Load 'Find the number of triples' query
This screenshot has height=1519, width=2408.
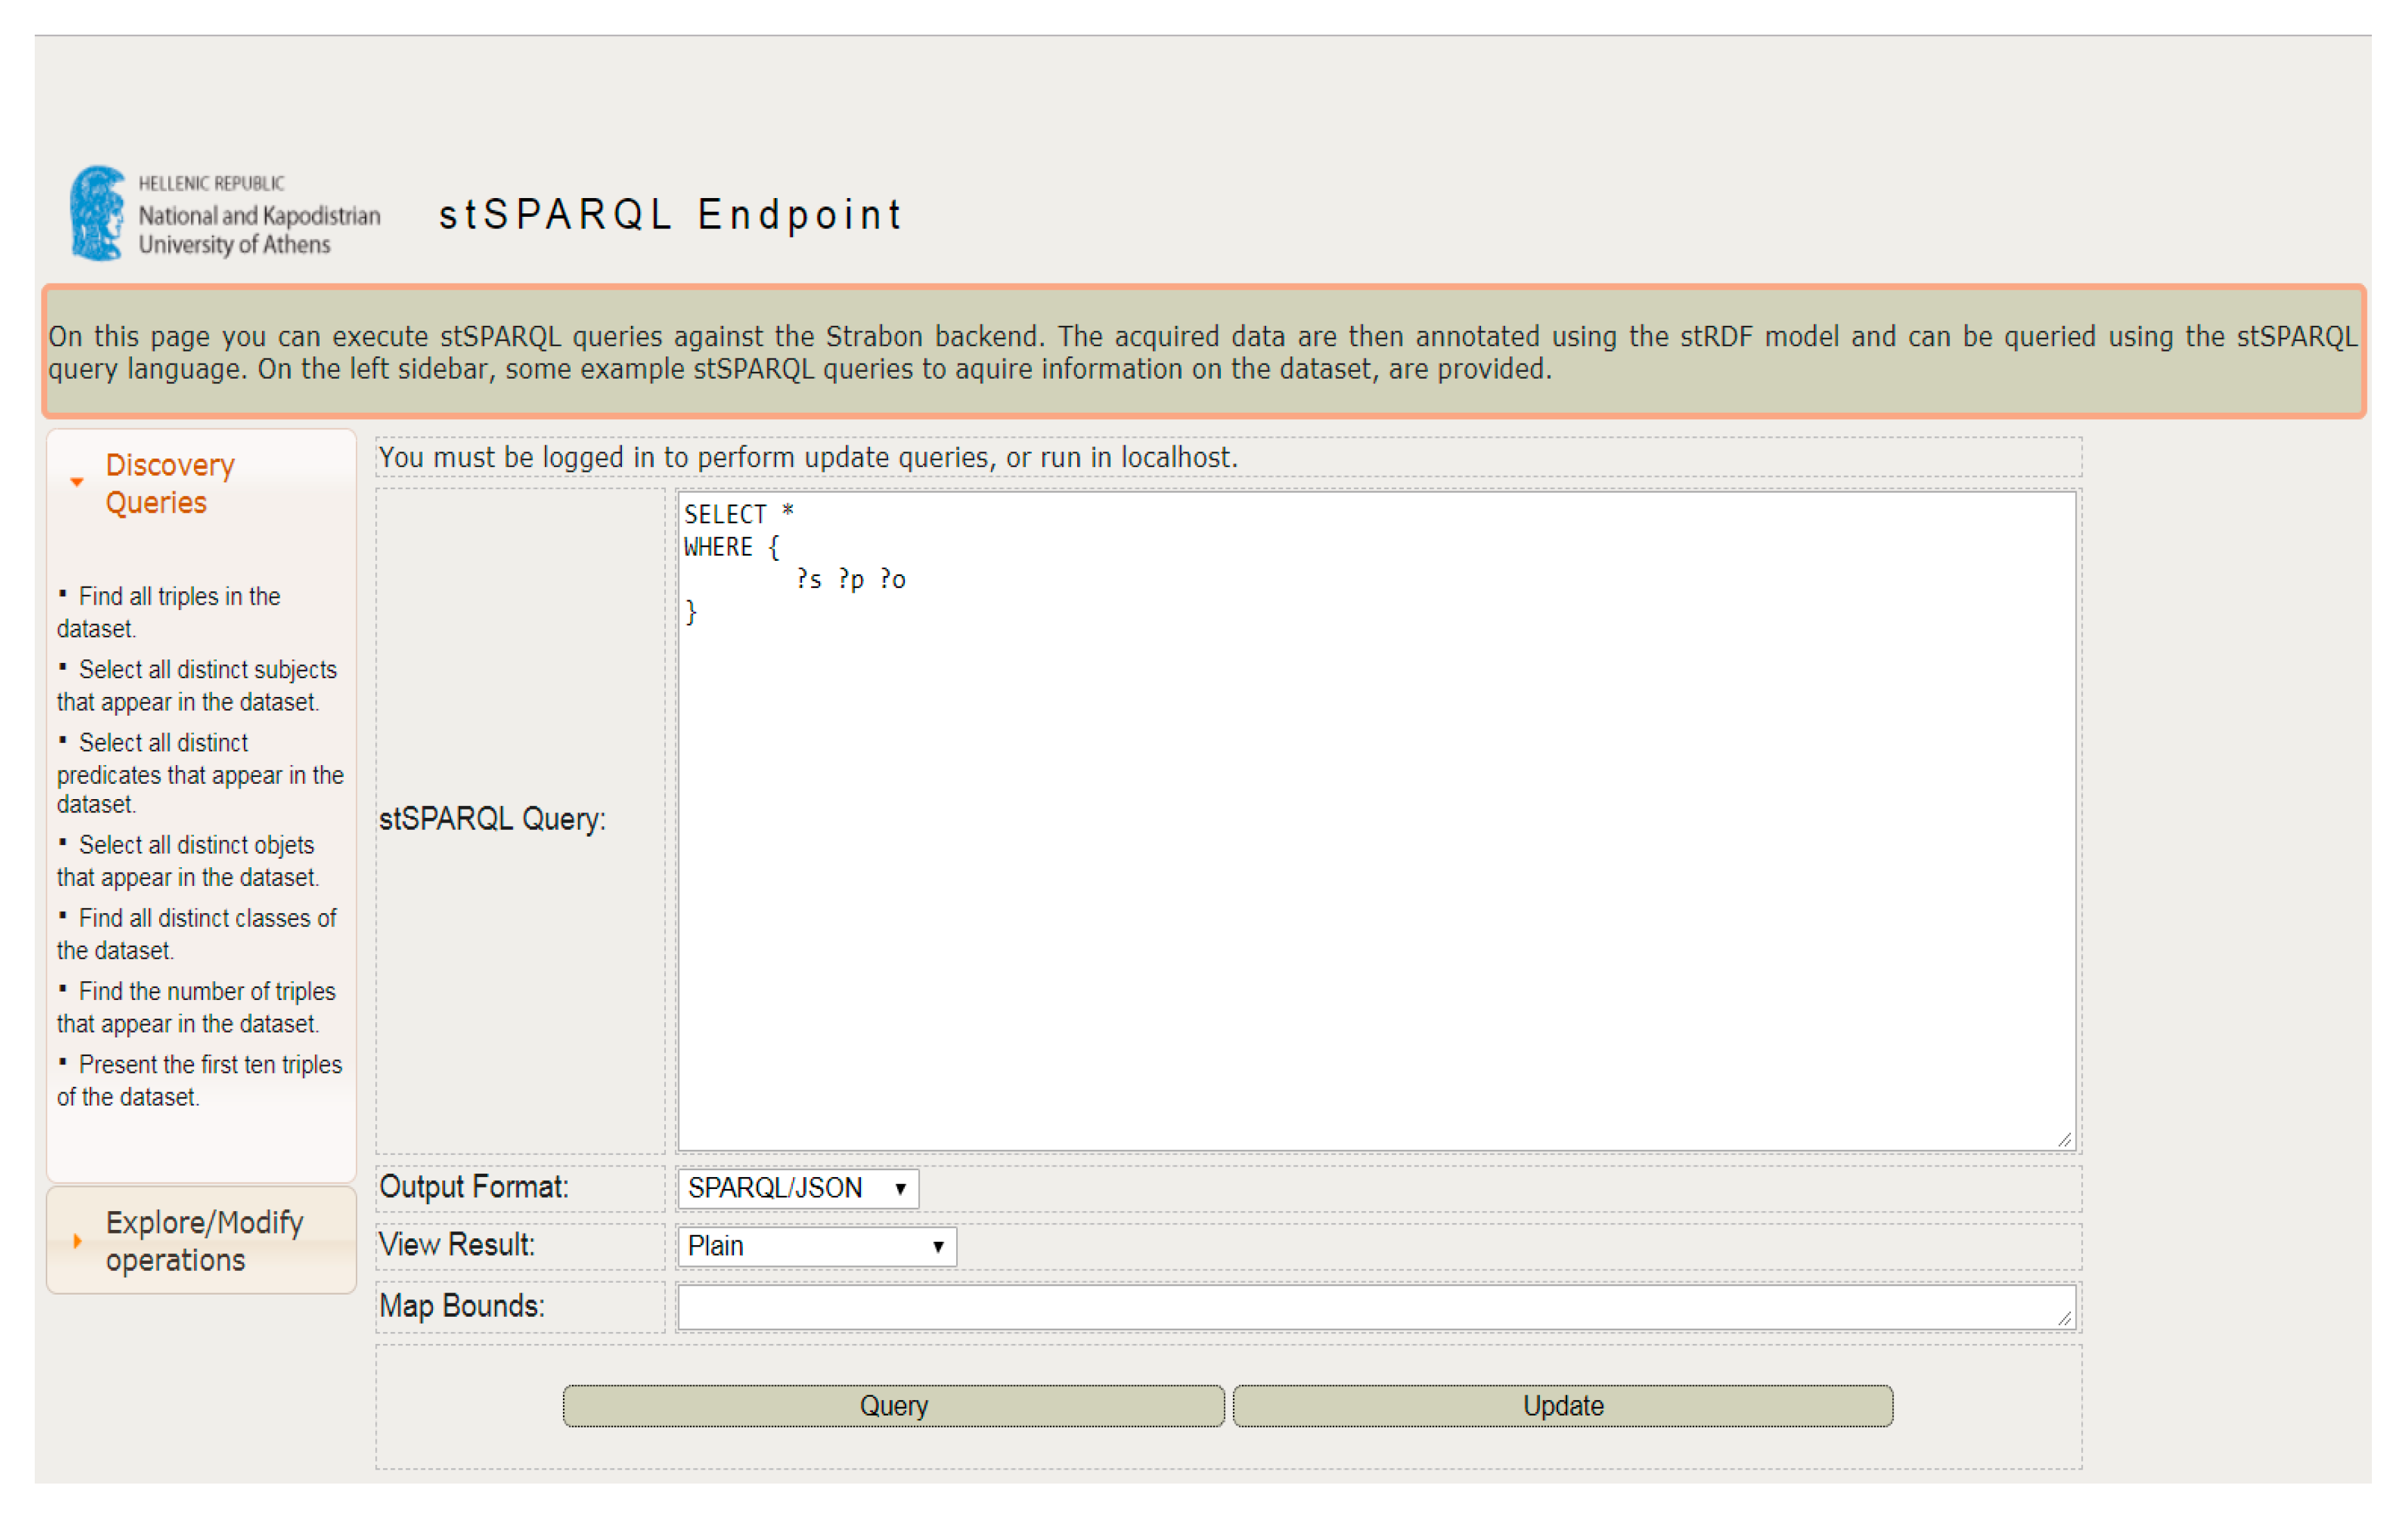coord(207,991)
